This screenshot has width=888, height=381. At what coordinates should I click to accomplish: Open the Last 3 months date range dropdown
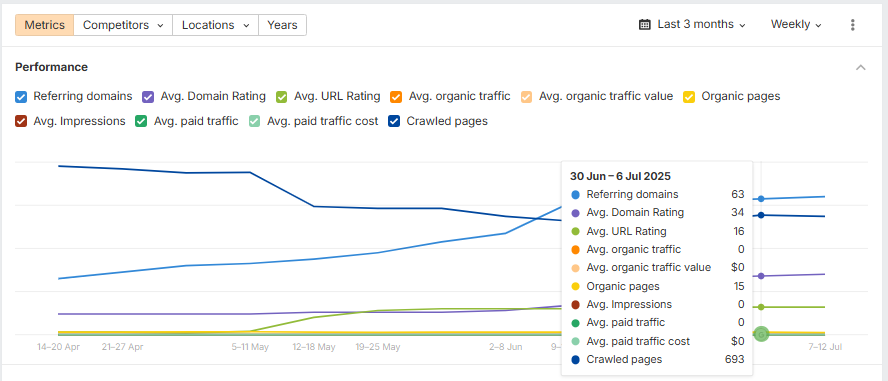[692, 24]
